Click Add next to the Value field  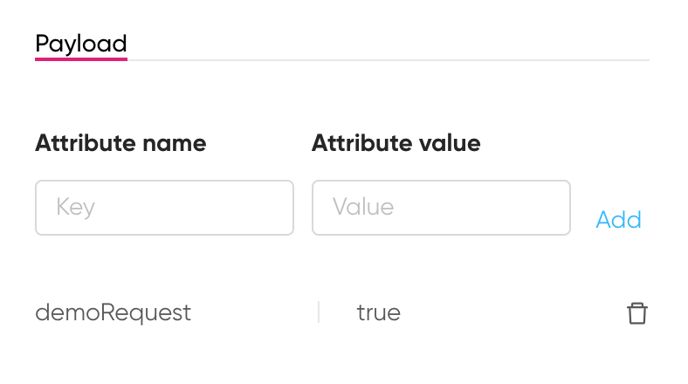click(618, 219)
